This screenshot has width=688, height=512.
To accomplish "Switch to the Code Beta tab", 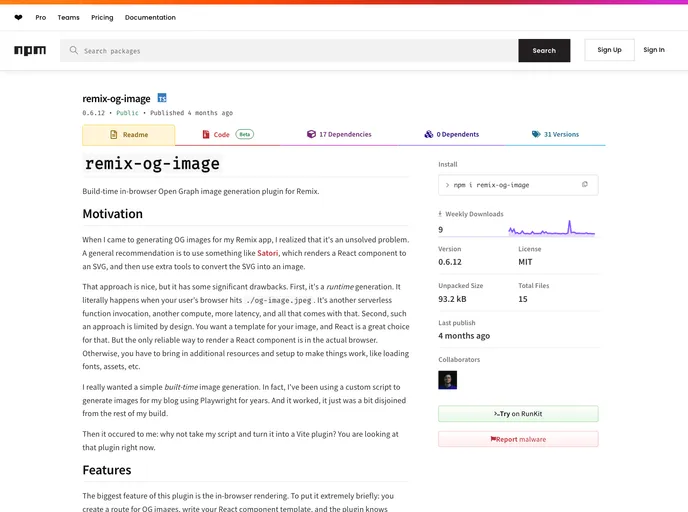I will point(228,134).
